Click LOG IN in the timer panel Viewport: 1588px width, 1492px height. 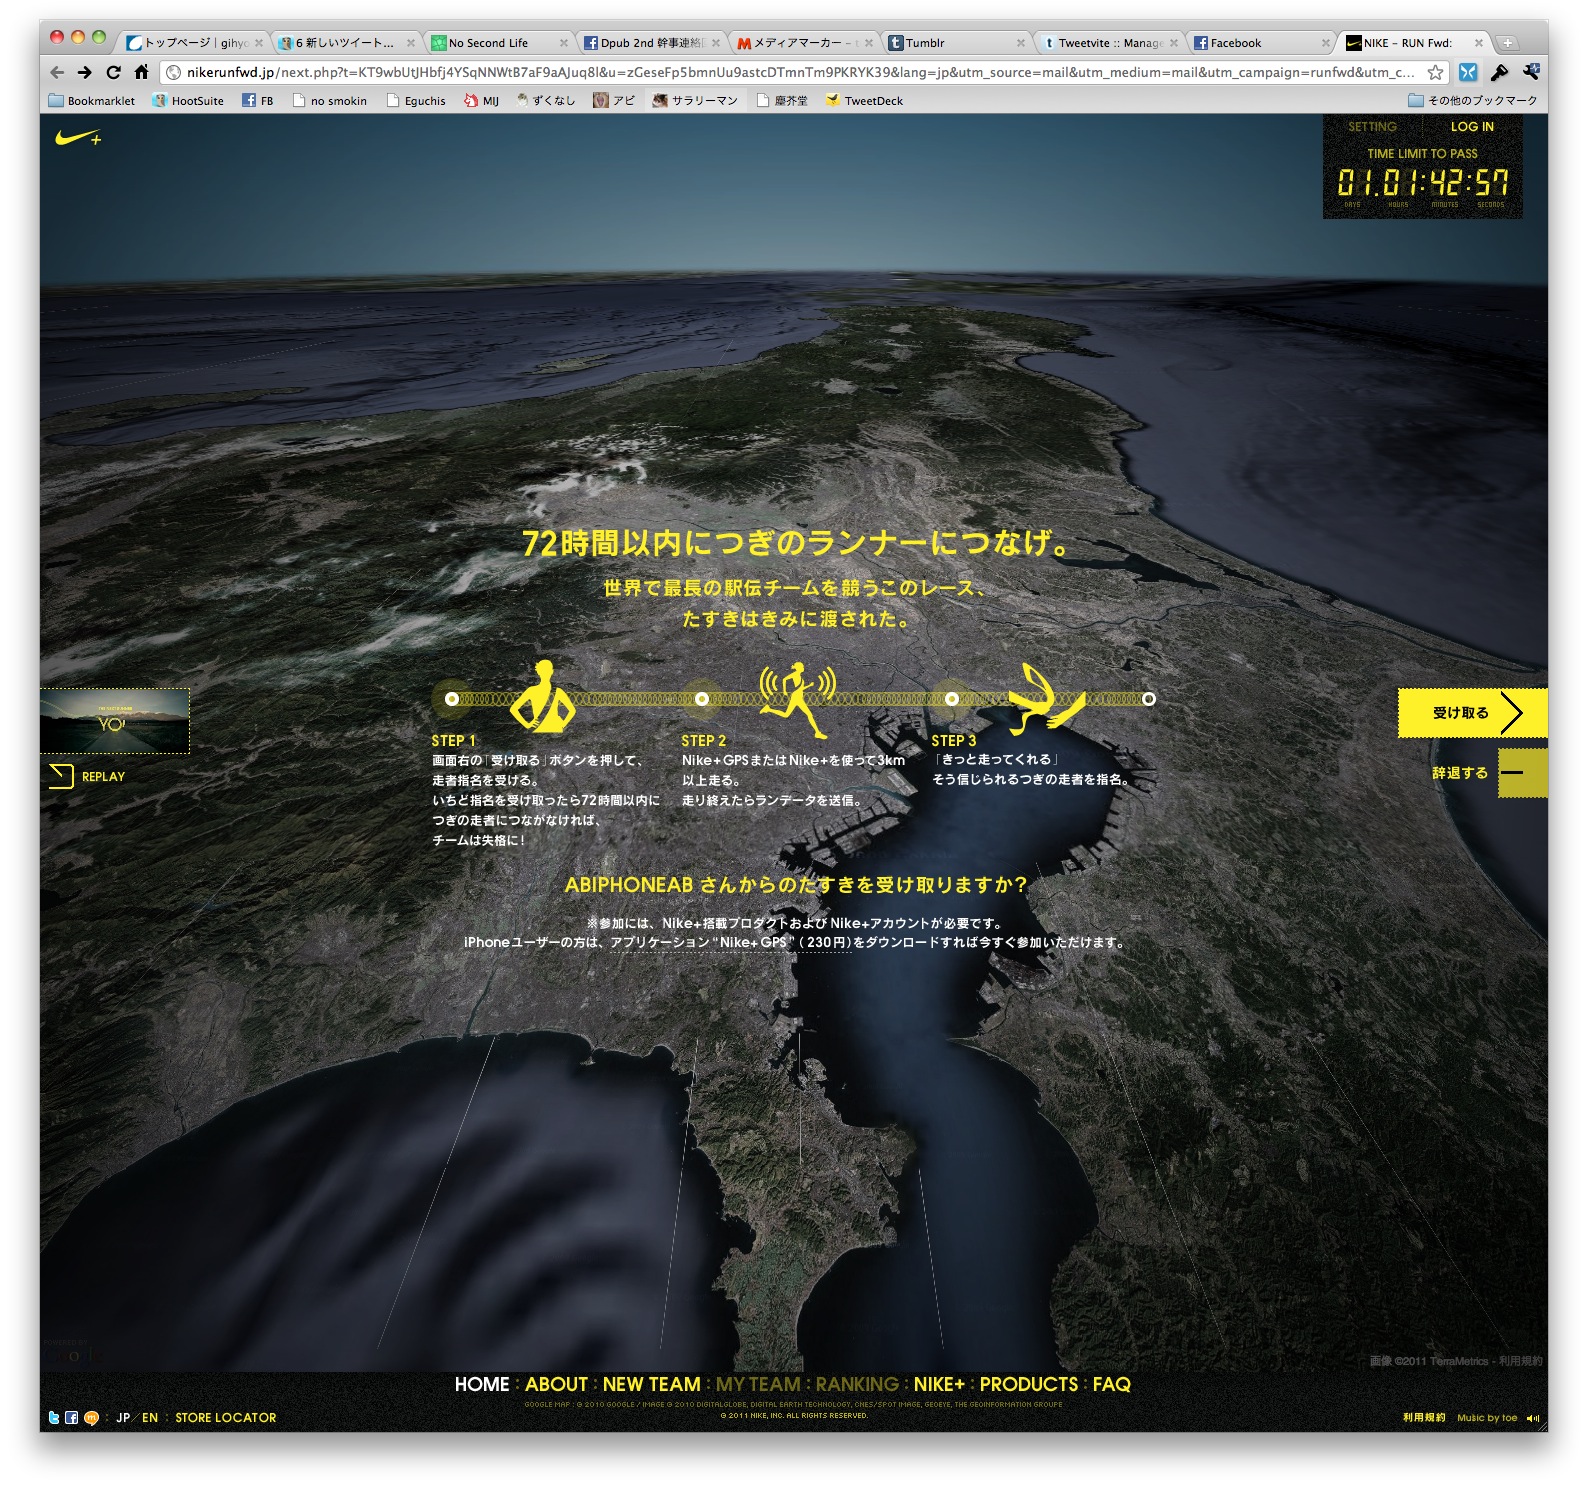pyautogui.click(x=1472, y=127)
